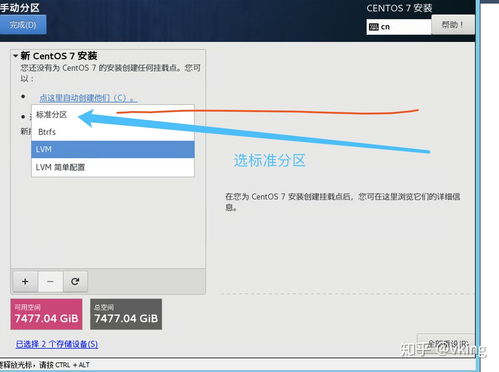
Task: Pick LVM 简单配置 from the list
Action: 113,167
